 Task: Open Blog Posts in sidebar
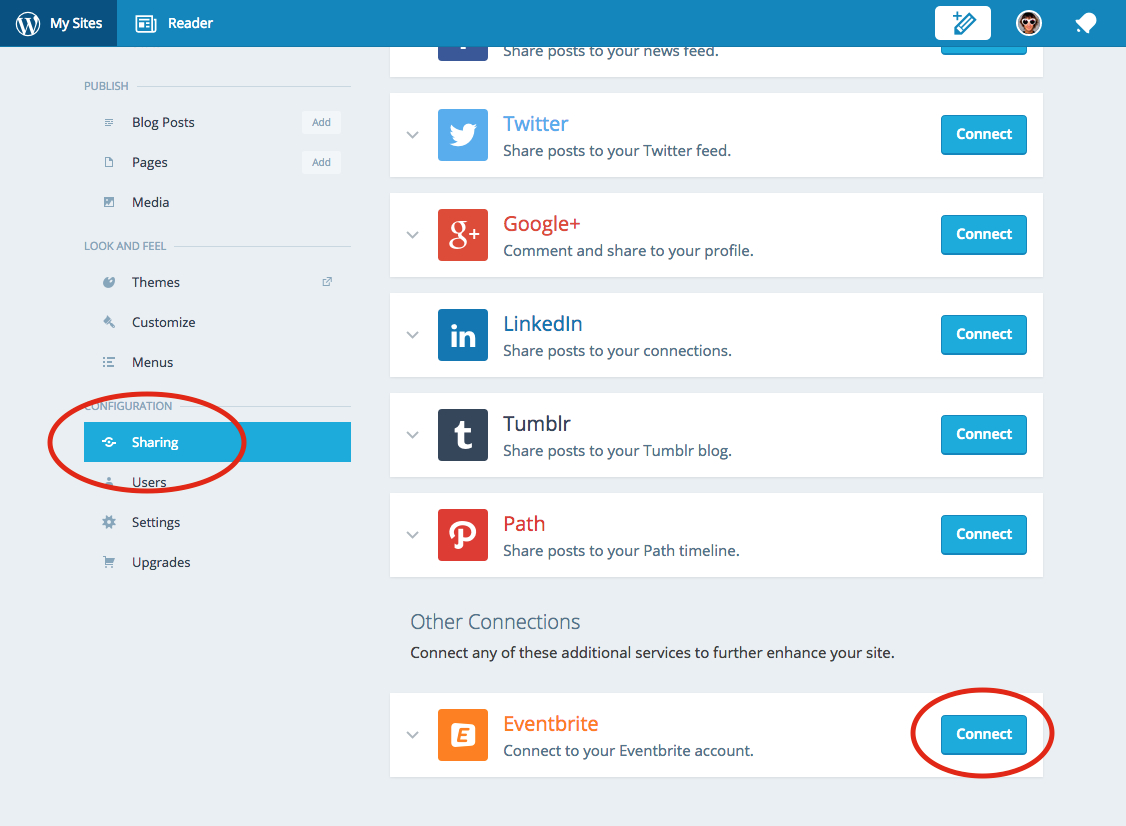click(x=163, y=123)
